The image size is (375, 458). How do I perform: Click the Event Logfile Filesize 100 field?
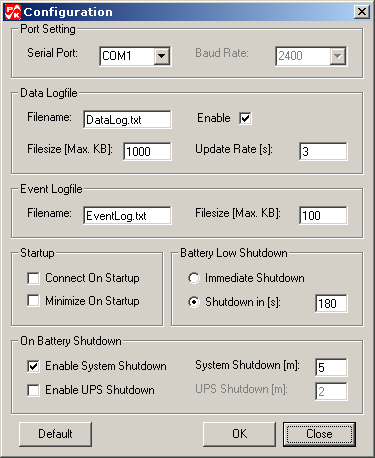(x=323, y=215)
